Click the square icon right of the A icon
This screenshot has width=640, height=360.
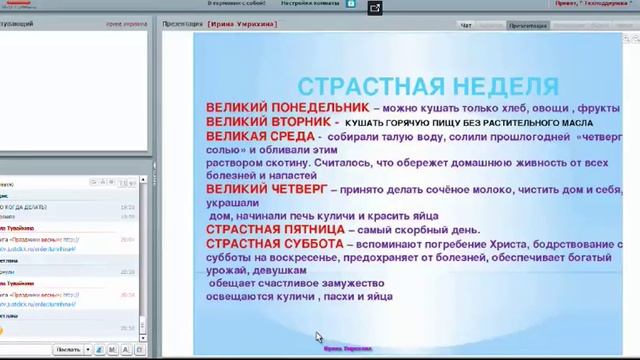tap(139, 350)
